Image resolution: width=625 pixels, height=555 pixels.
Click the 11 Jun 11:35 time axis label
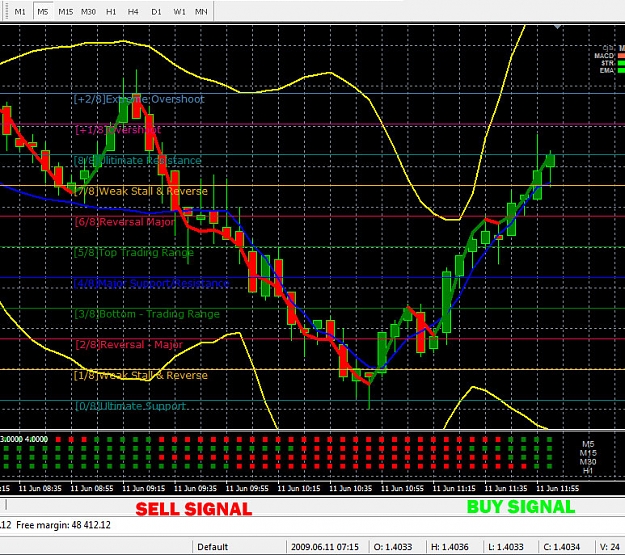[506, 488]
